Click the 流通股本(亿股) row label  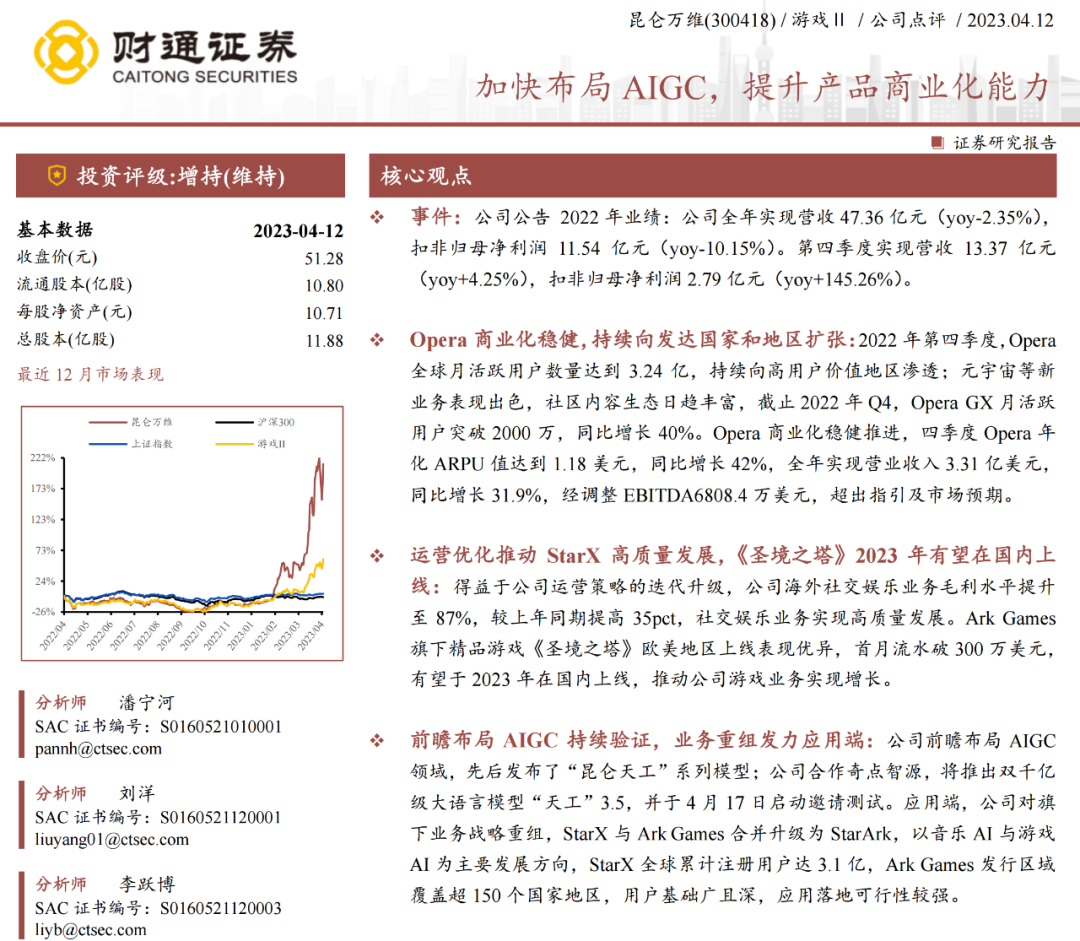[x=74, y=285]
